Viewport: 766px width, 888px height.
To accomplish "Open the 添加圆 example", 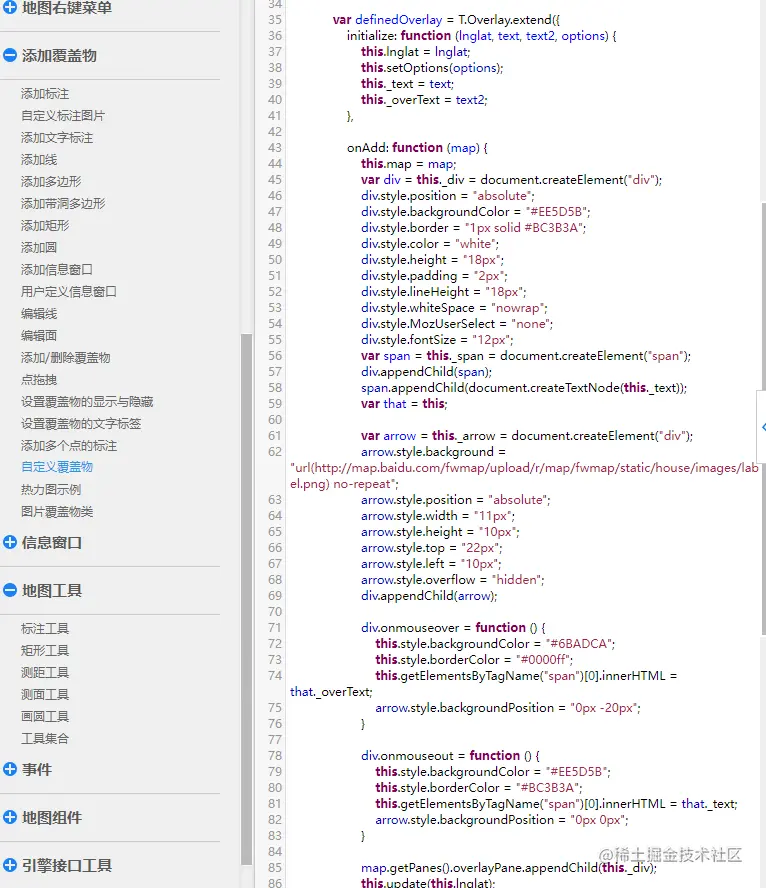I will 39,247.
